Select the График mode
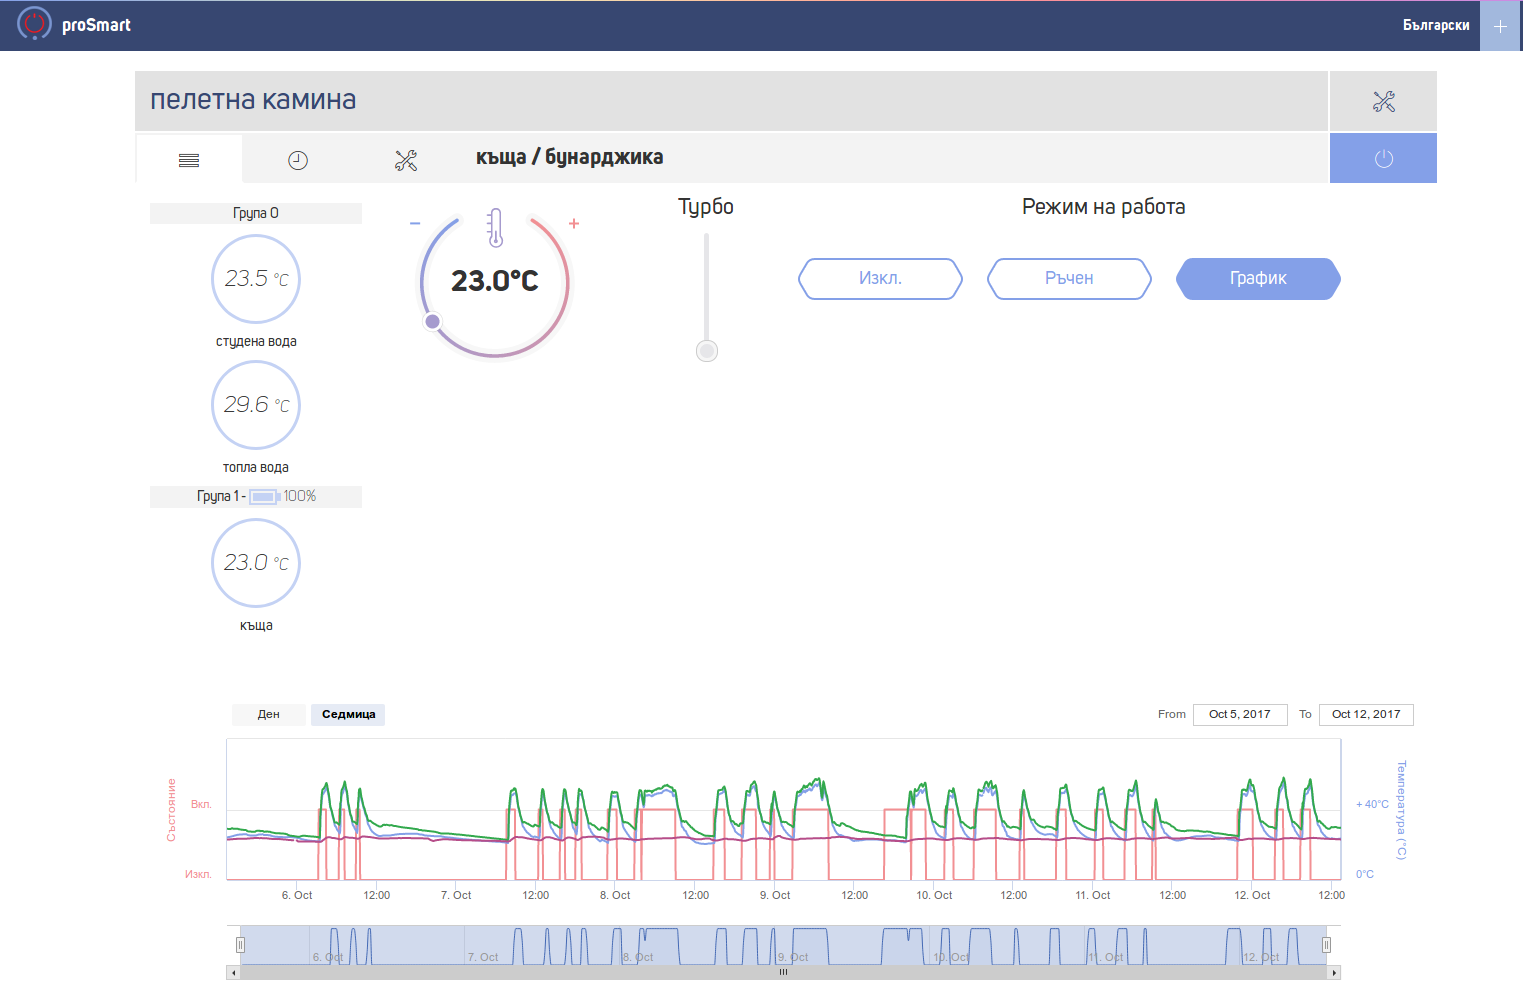This screenshot has height=1006, width=1523. tap(1258, 279)
